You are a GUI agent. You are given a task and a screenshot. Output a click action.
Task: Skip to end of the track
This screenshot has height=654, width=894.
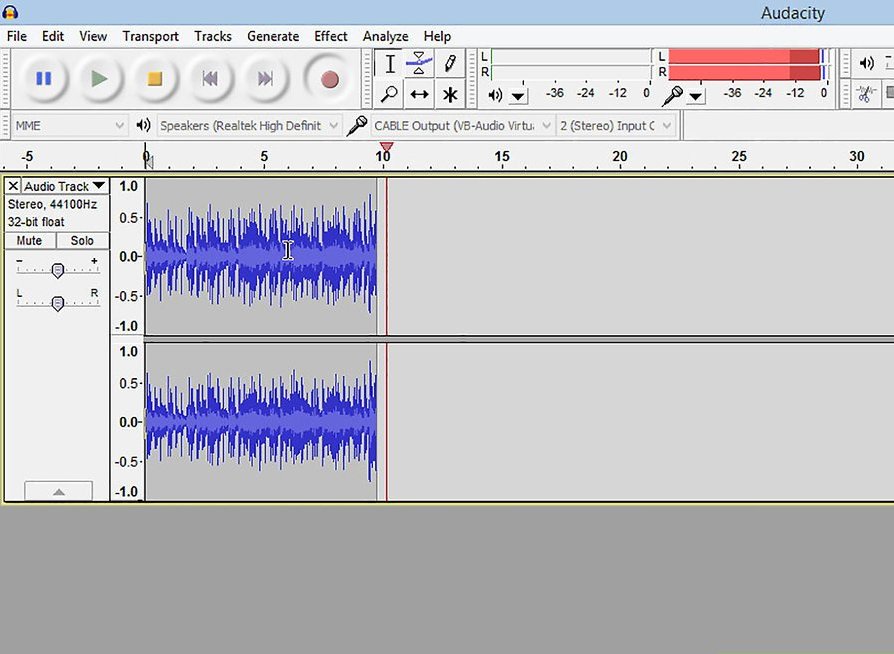point(265,79)
